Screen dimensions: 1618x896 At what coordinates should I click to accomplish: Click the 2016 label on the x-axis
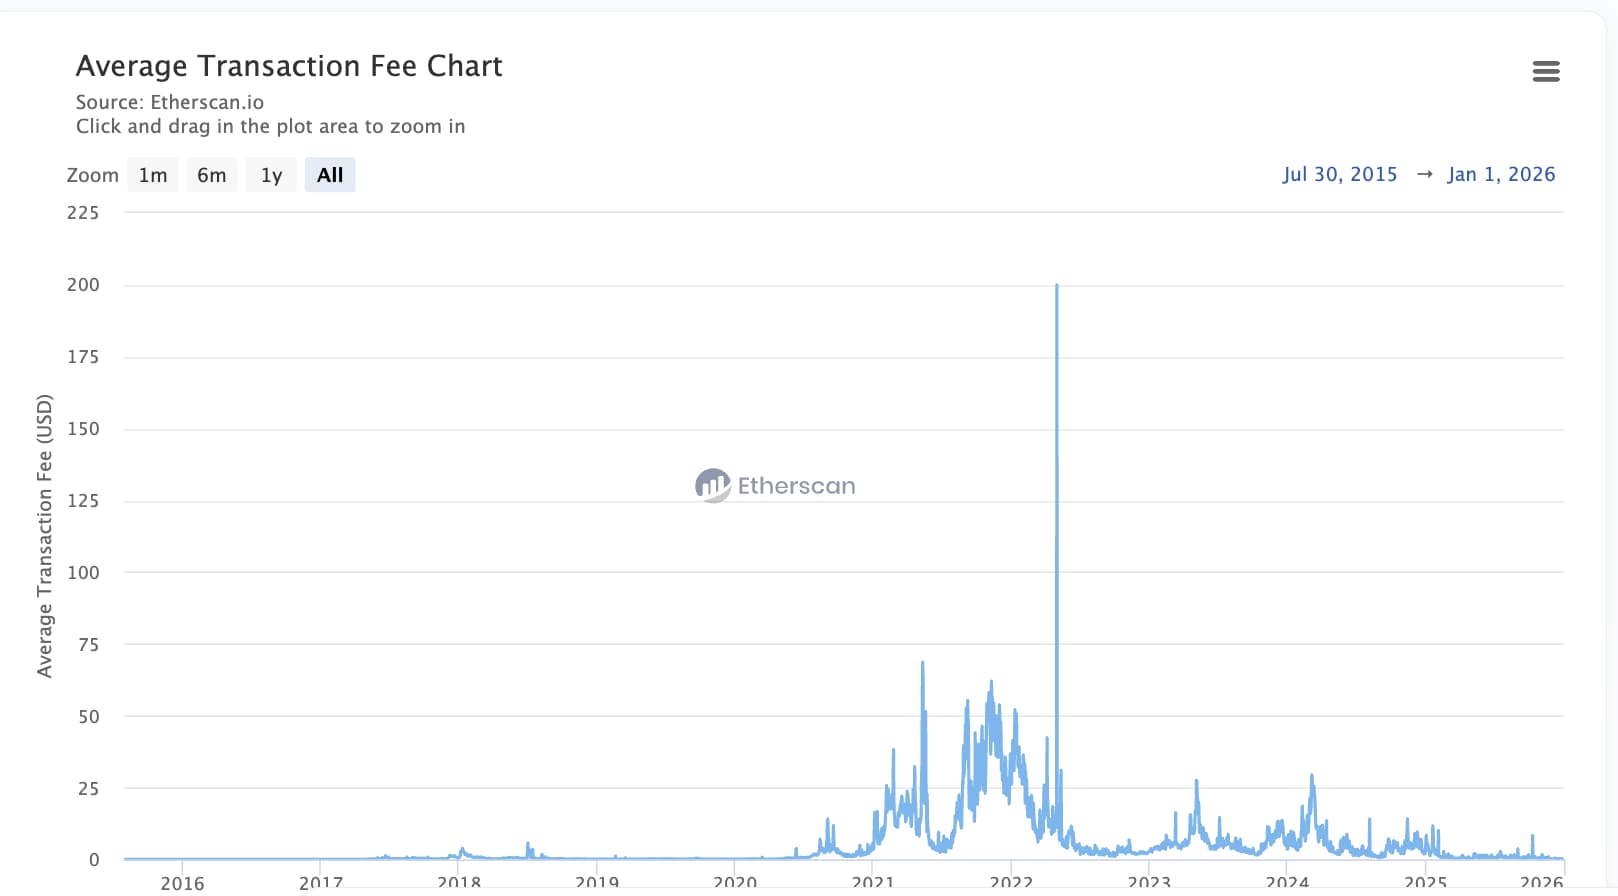tap(182, 884)
